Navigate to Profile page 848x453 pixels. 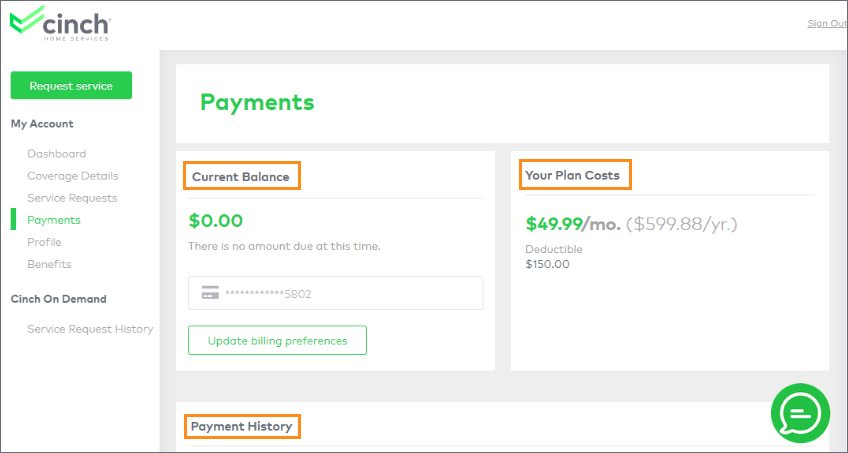pyautogui.click(x=44, y=242)
